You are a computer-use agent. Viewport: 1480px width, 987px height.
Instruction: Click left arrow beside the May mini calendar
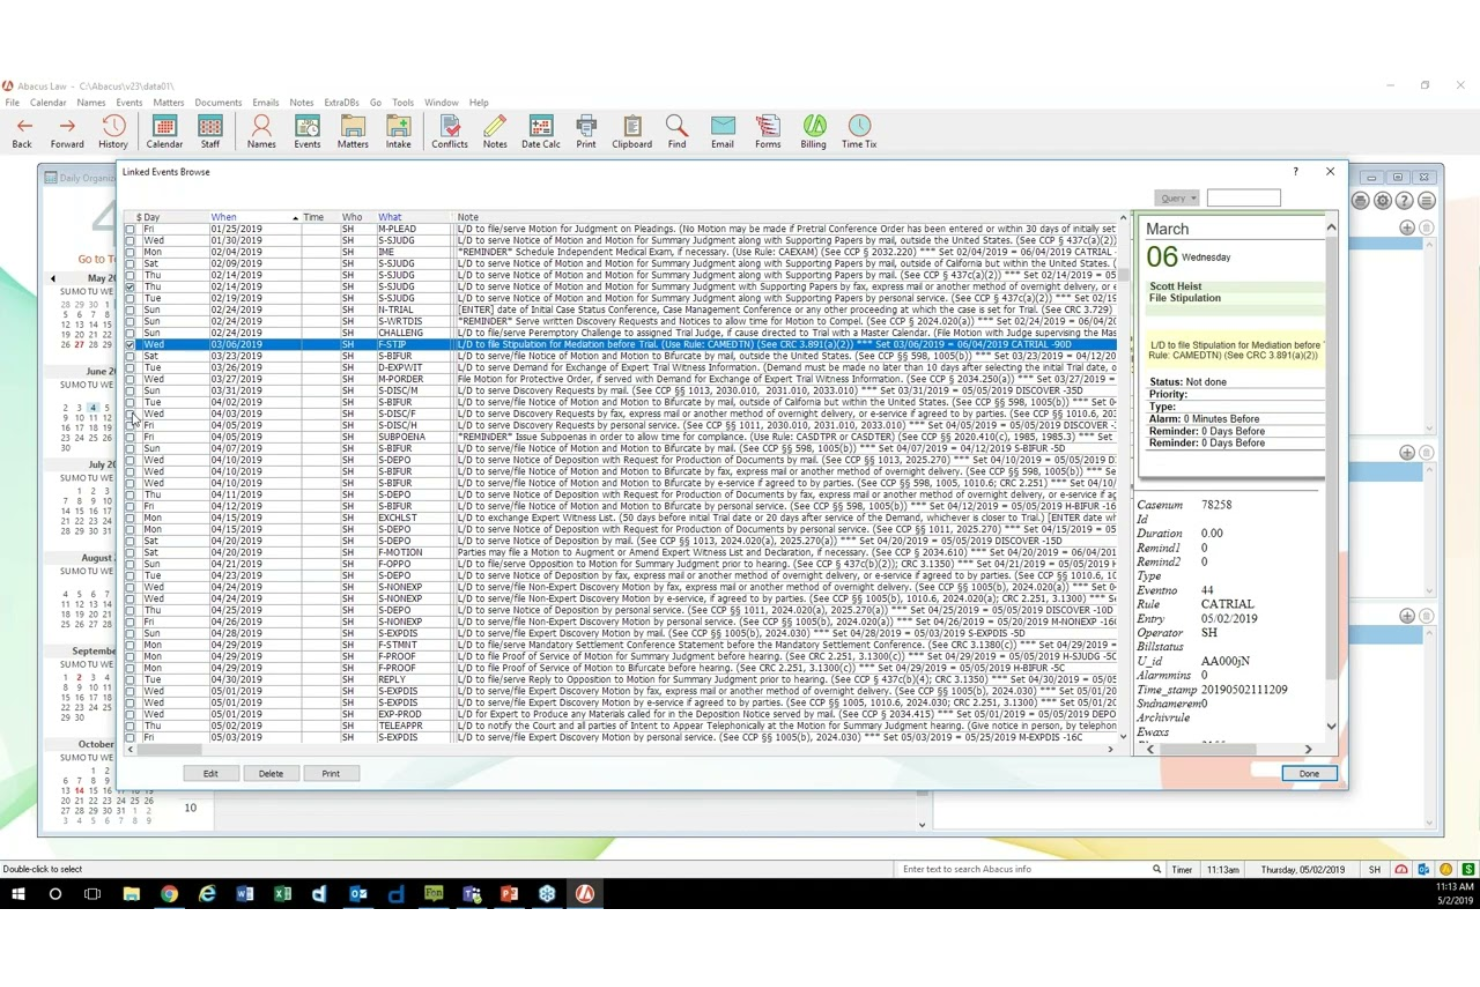pos(53,279)
